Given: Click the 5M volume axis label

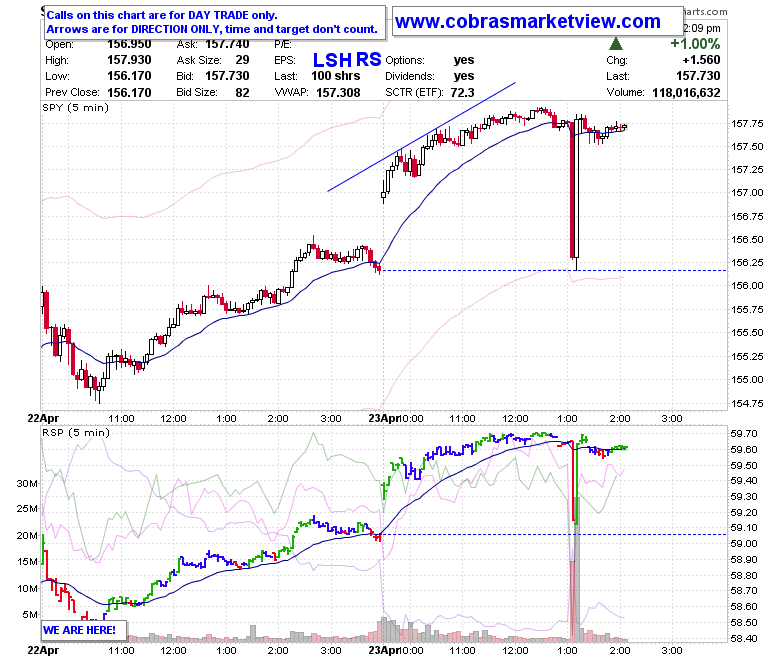Looking at the screenshot, I should 29,614.
